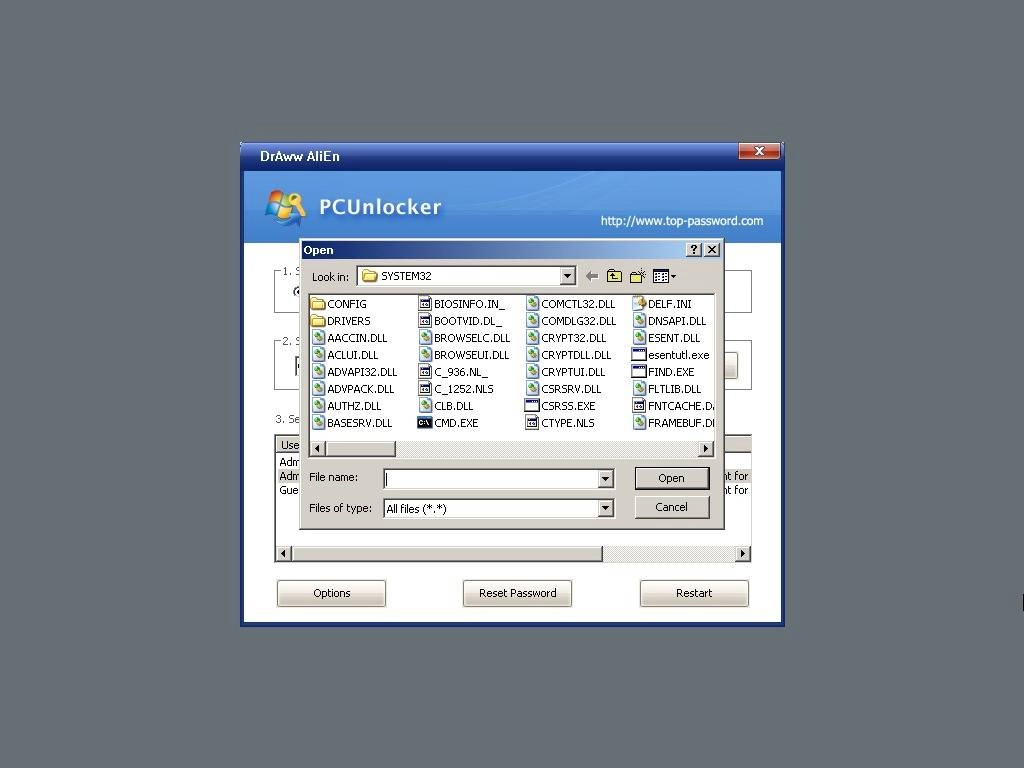The height and width of the screenshot is (768, 1024).
Task: Click the file list horizontal scrollbar thumb
Action: 360,449
